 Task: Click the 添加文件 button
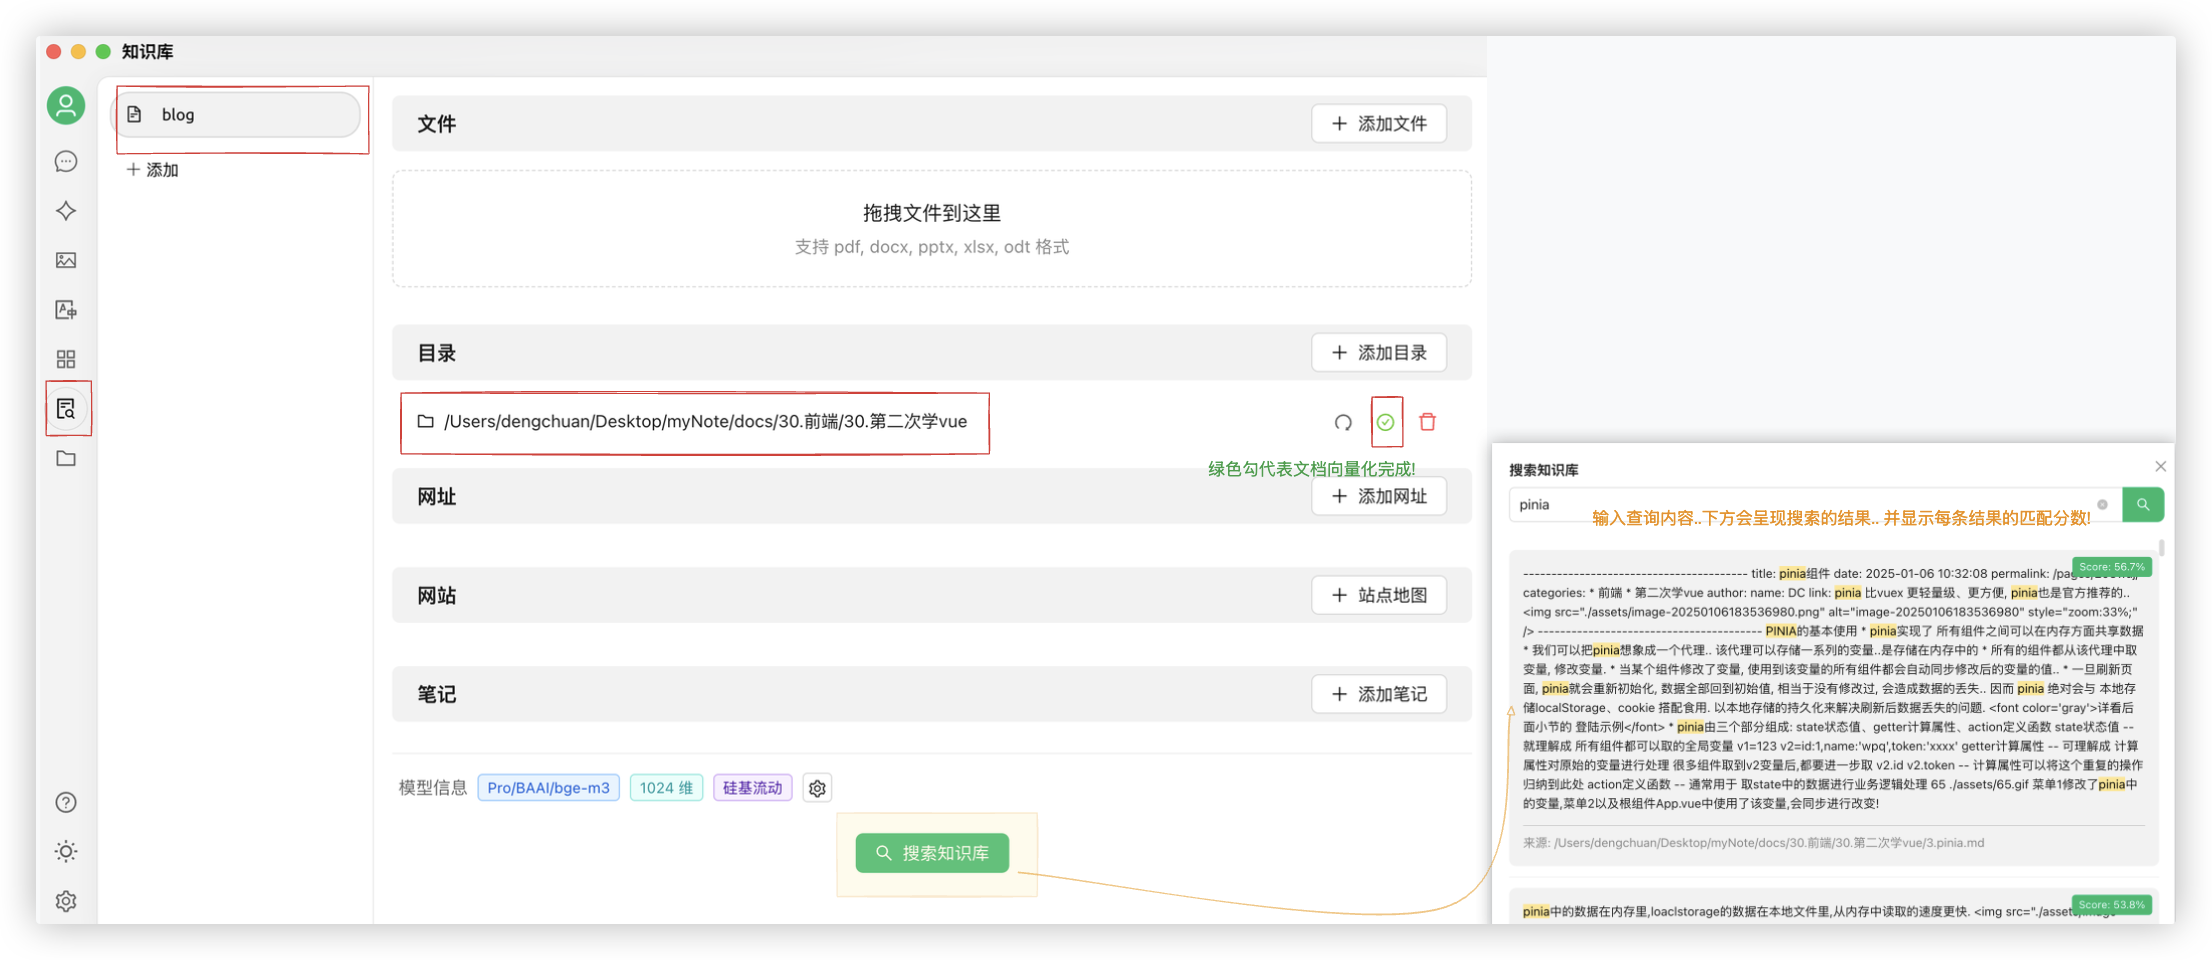[1378, 124]
